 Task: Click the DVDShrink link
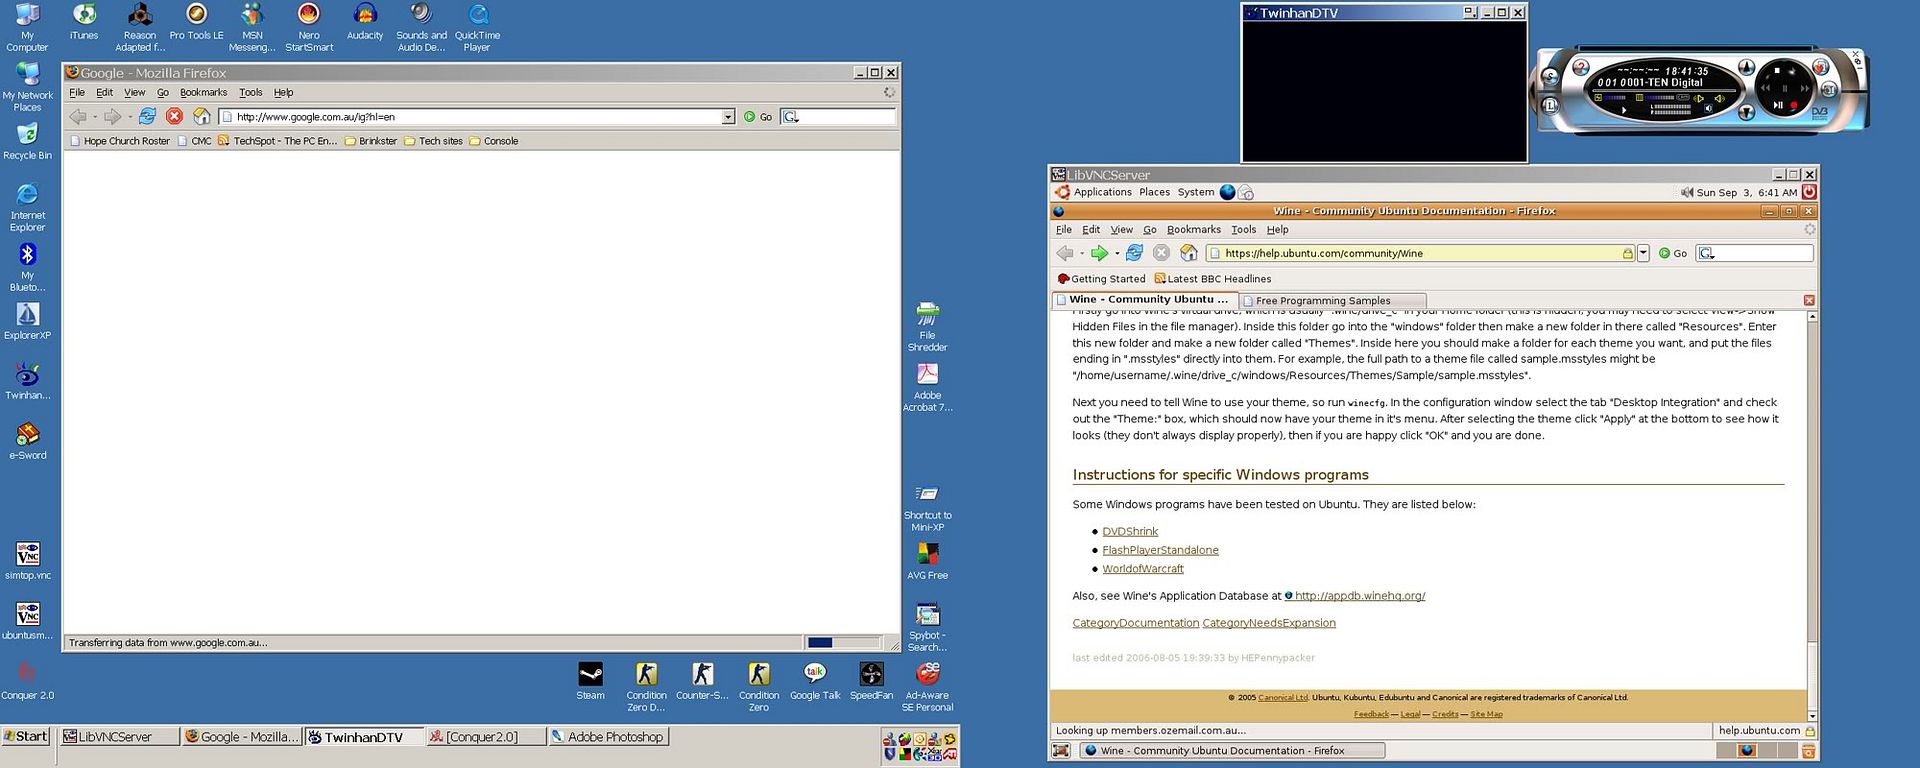tap(1130, 531)
